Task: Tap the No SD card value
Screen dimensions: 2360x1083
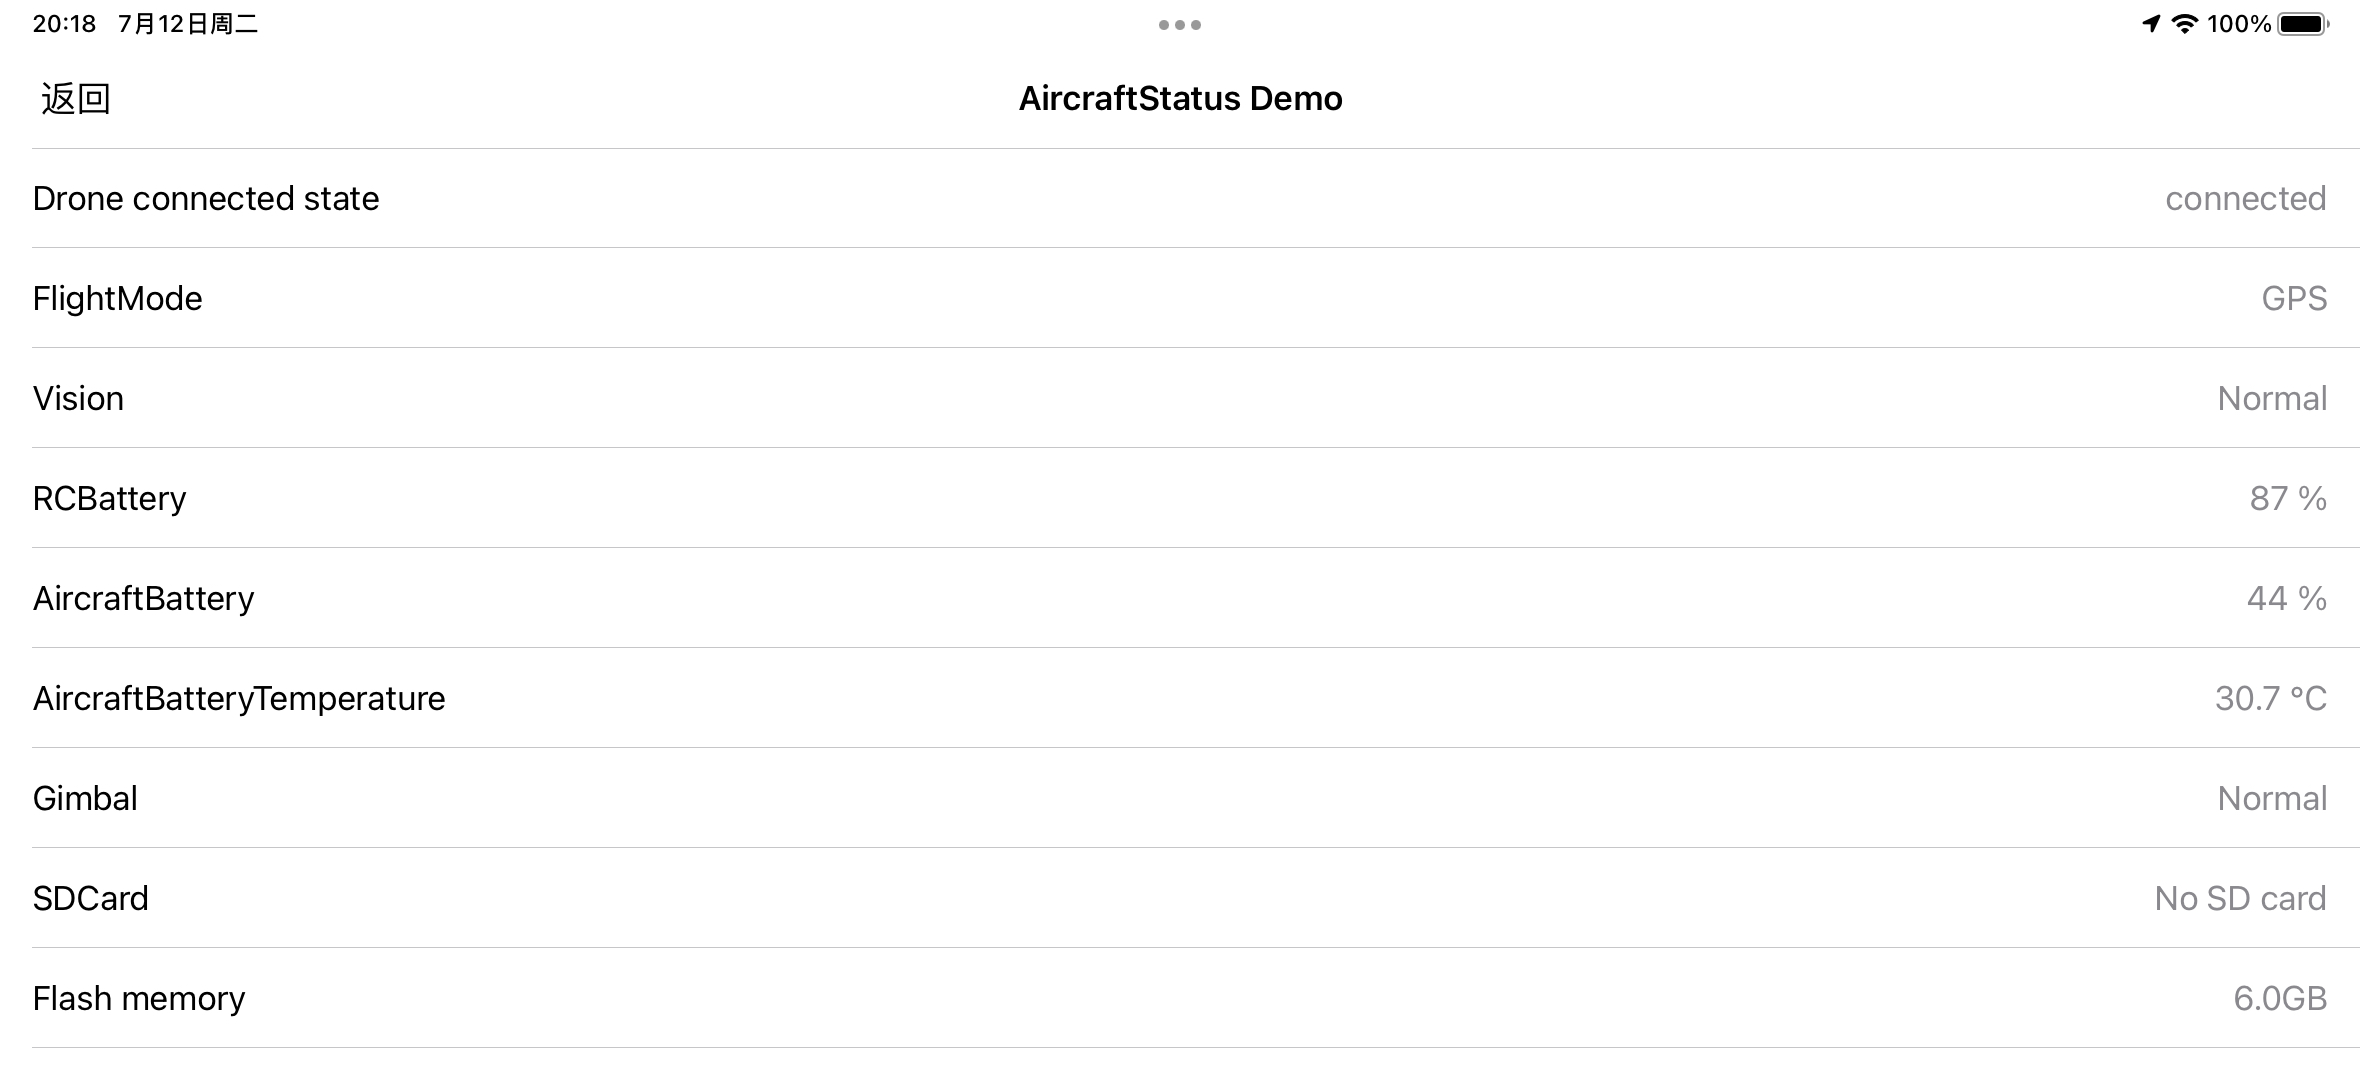Action: coord(2240,898)
